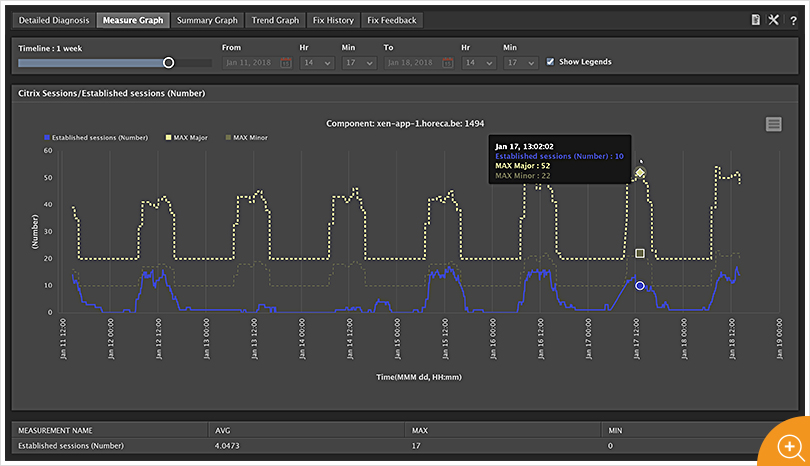The height and width of the screenshot is (466, 810).
Task: Toggle Established sessions legend series
Action: click(96, 137)
